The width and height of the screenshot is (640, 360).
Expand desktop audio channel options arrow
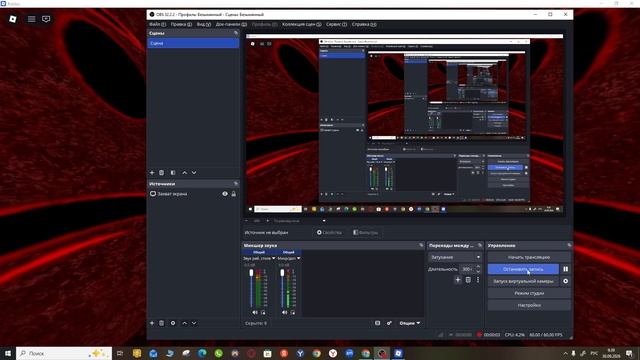coord(273,258)
